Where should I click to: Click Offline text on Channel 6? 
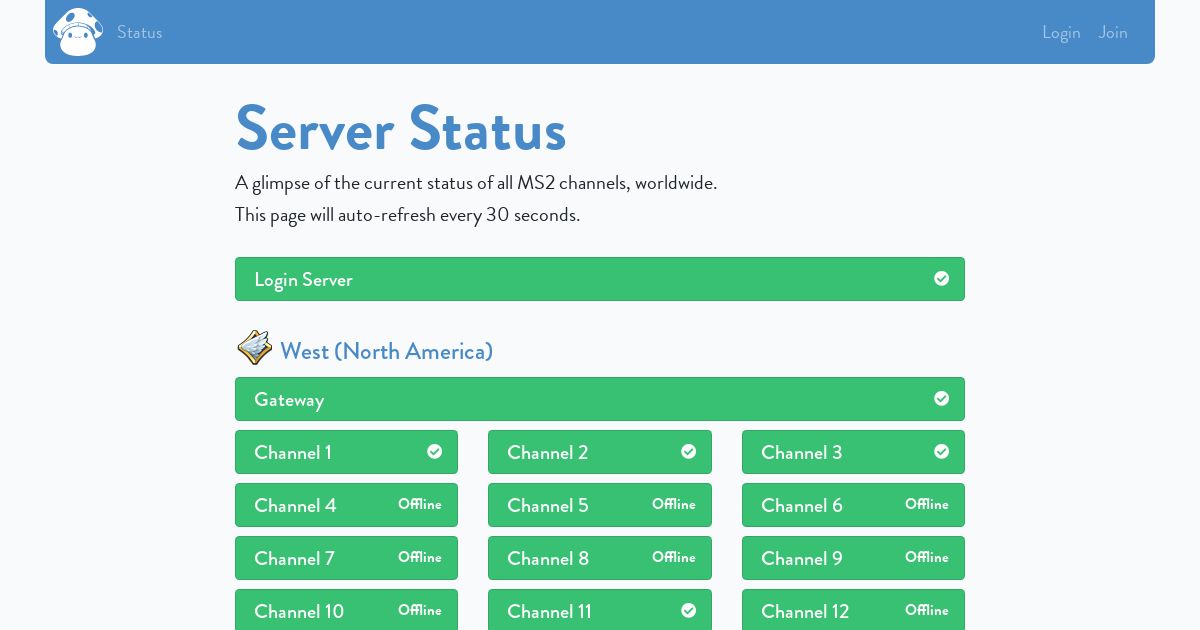[927, 504]
